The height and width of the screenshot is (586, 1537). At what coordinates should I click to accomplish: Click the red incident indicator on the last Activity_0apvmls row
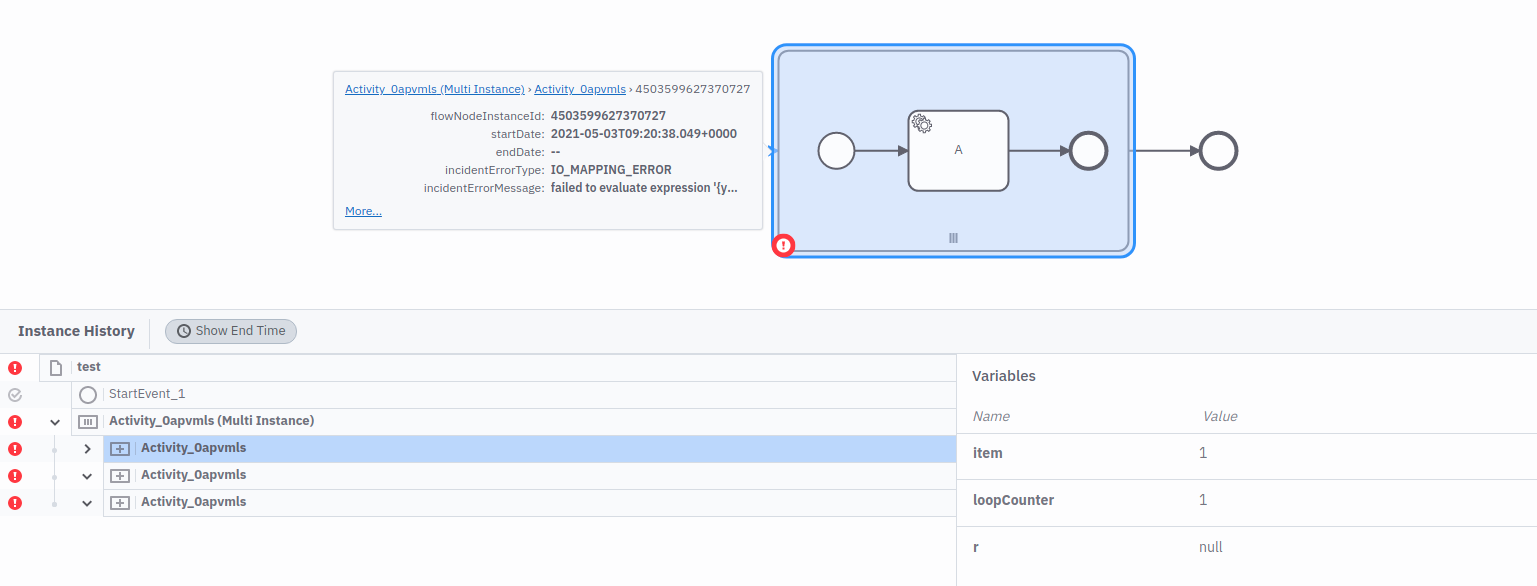pyautogui.click(x=14, y=503)
